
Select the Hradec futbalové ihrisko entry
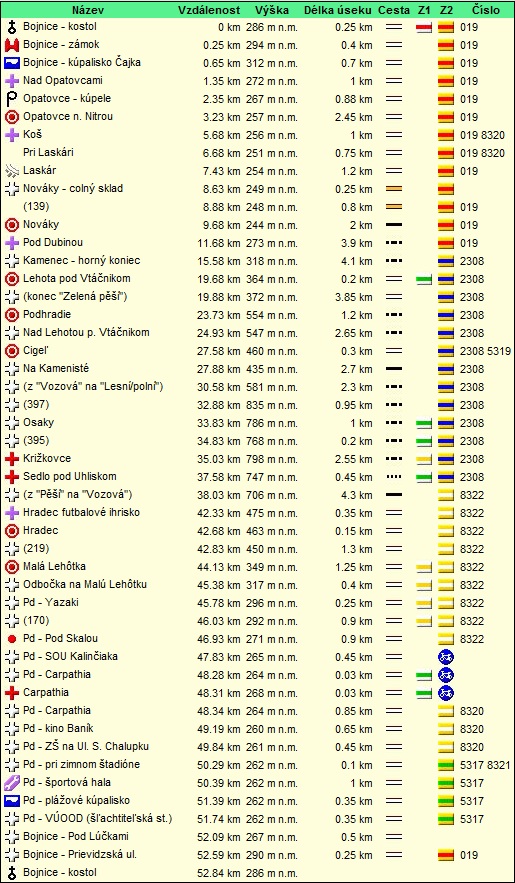(82, 512)
